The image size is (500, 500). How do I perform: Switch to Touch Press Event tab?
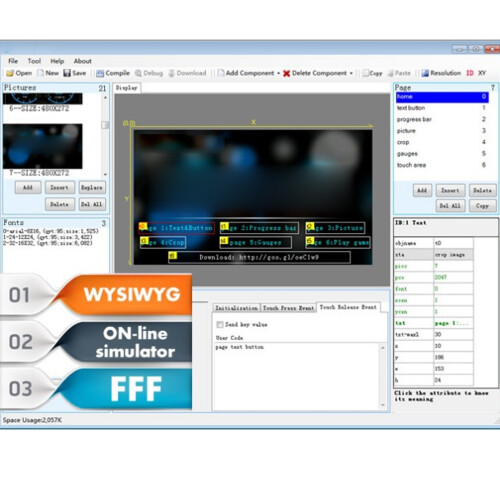click(288, 308)
